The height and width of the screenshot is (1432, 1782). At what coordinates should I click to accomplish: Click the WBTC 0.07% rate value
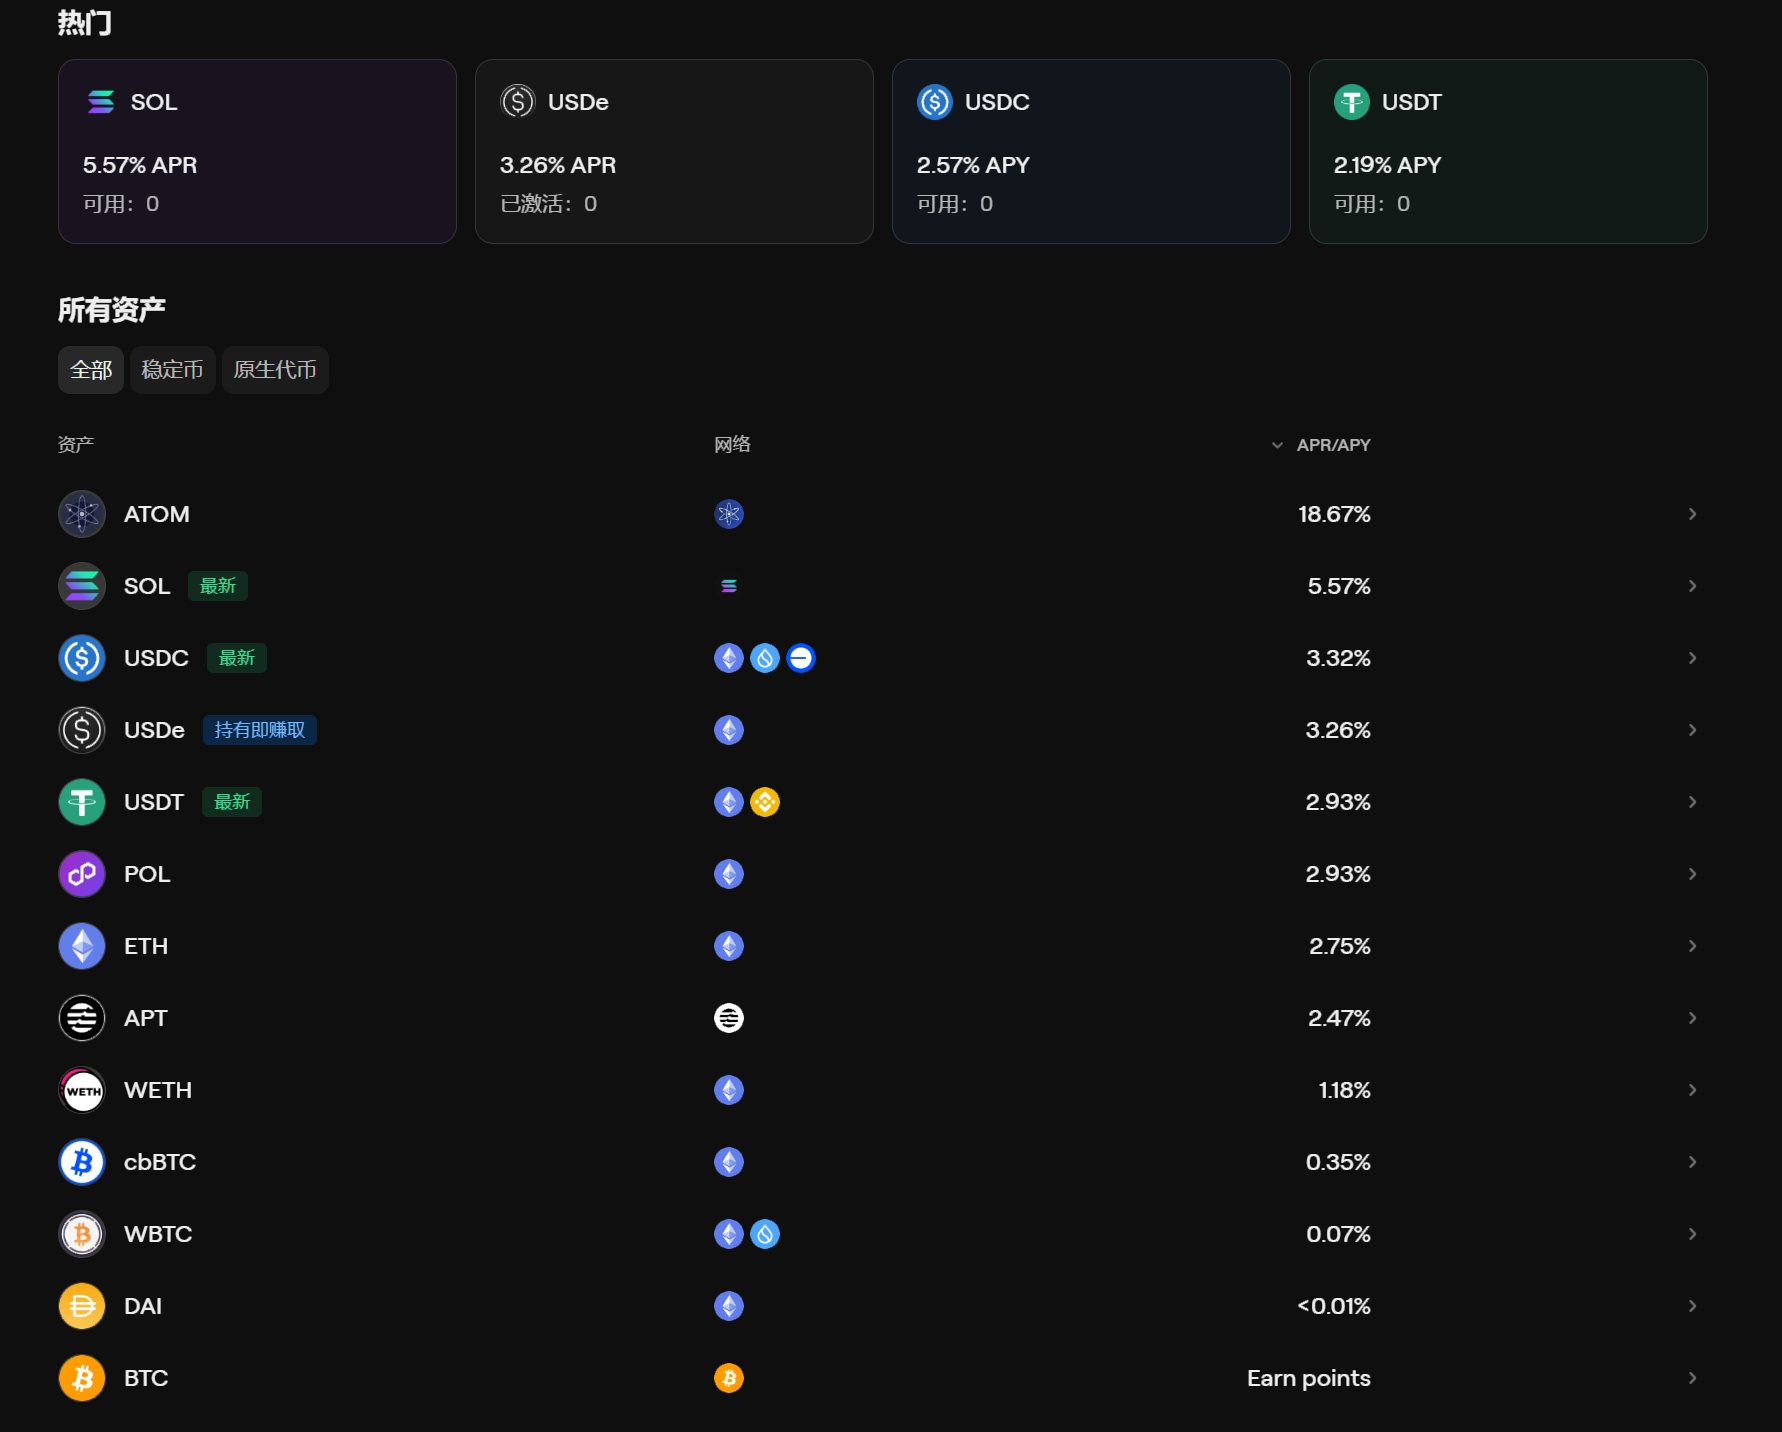[x=1338, y=1234]
